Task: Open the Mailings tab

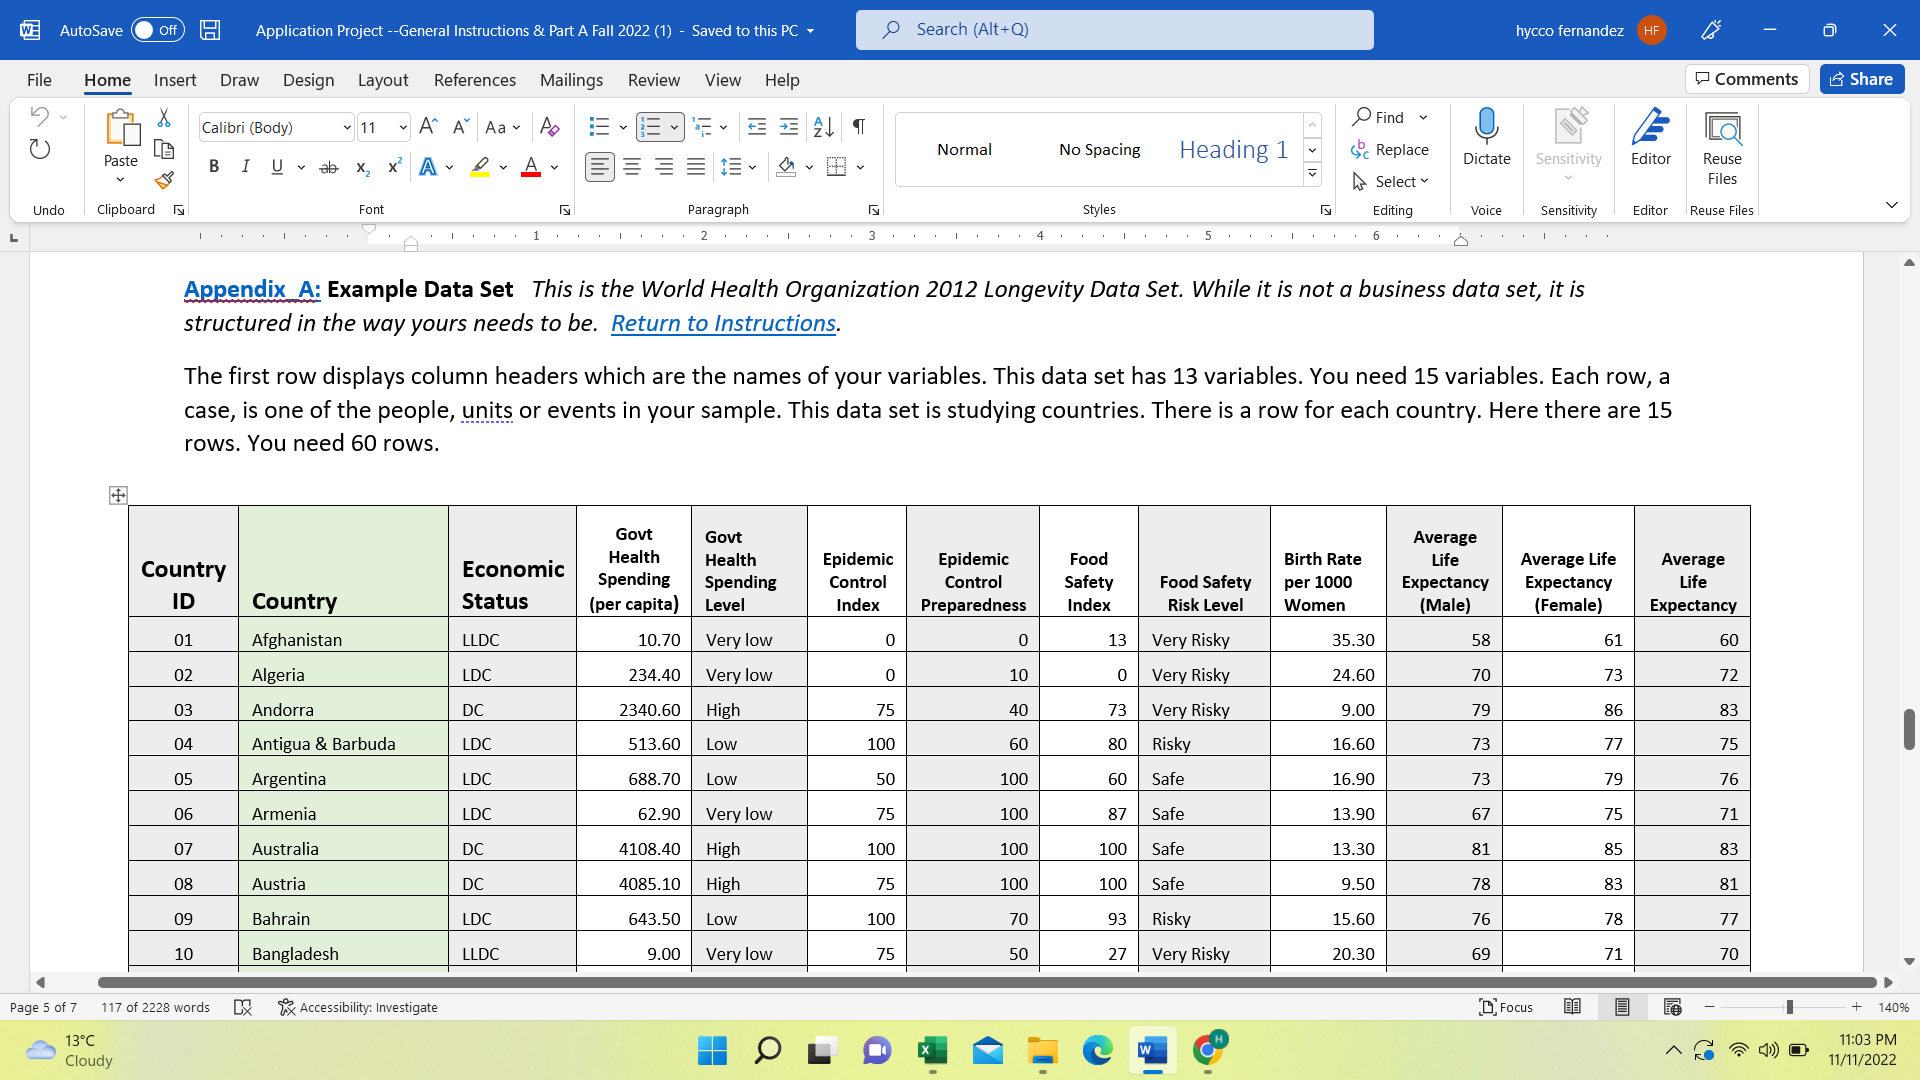Action: tap(571, 80)
